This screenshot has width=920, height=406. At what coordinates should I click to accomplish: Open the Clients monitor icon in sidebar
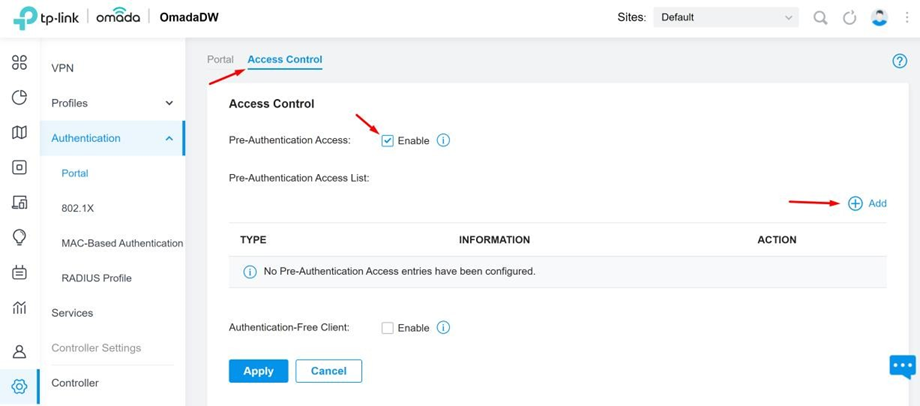point(19,202)
